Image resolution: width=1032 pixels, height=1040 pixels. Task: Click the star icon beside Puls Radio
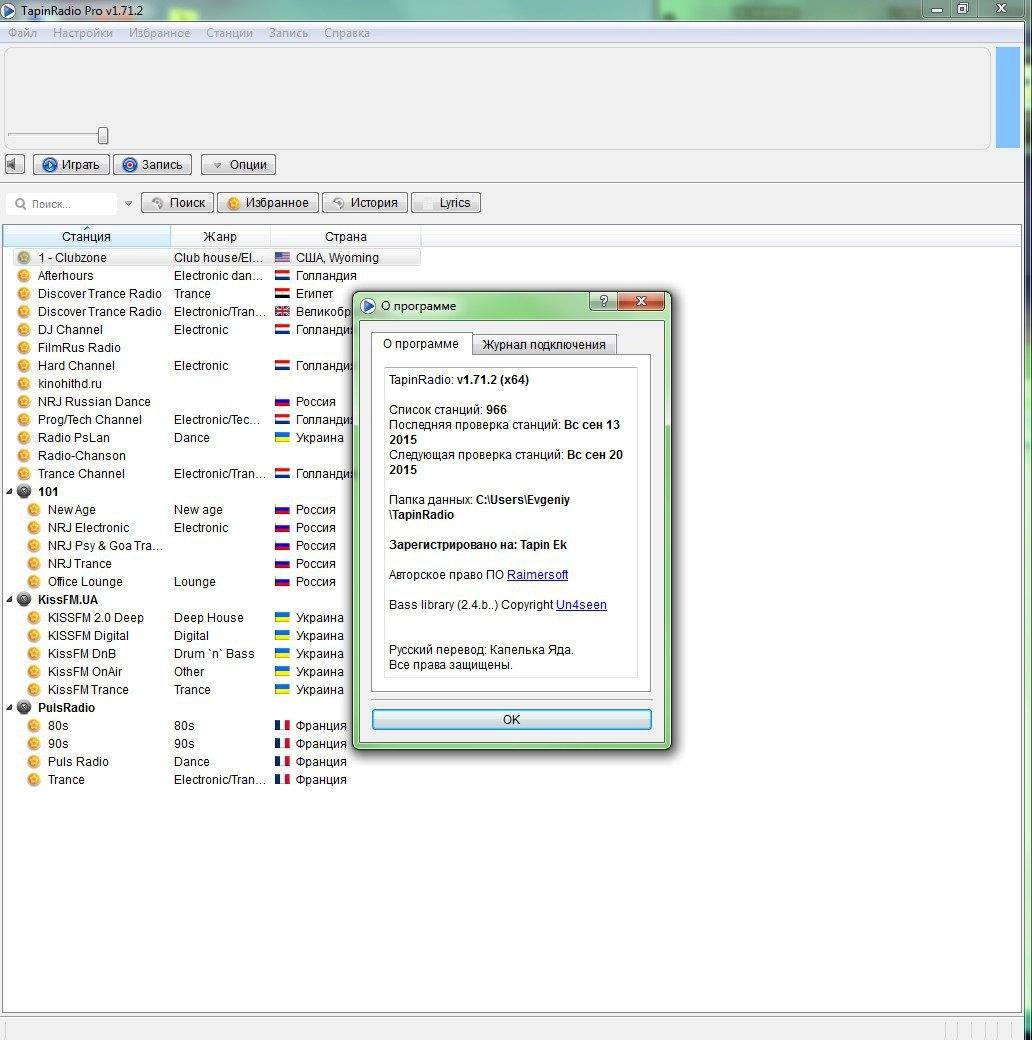34,761
